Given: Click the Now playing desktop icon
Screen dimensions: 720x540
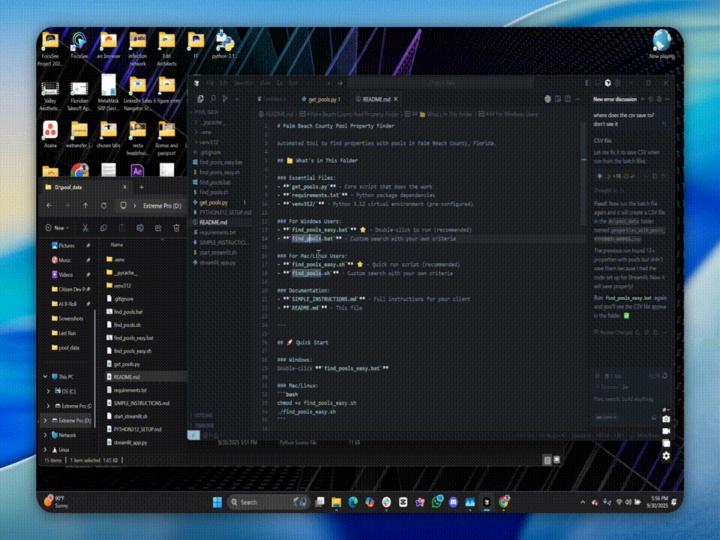Looking at the screenshot, I should (x=662, y=45).
